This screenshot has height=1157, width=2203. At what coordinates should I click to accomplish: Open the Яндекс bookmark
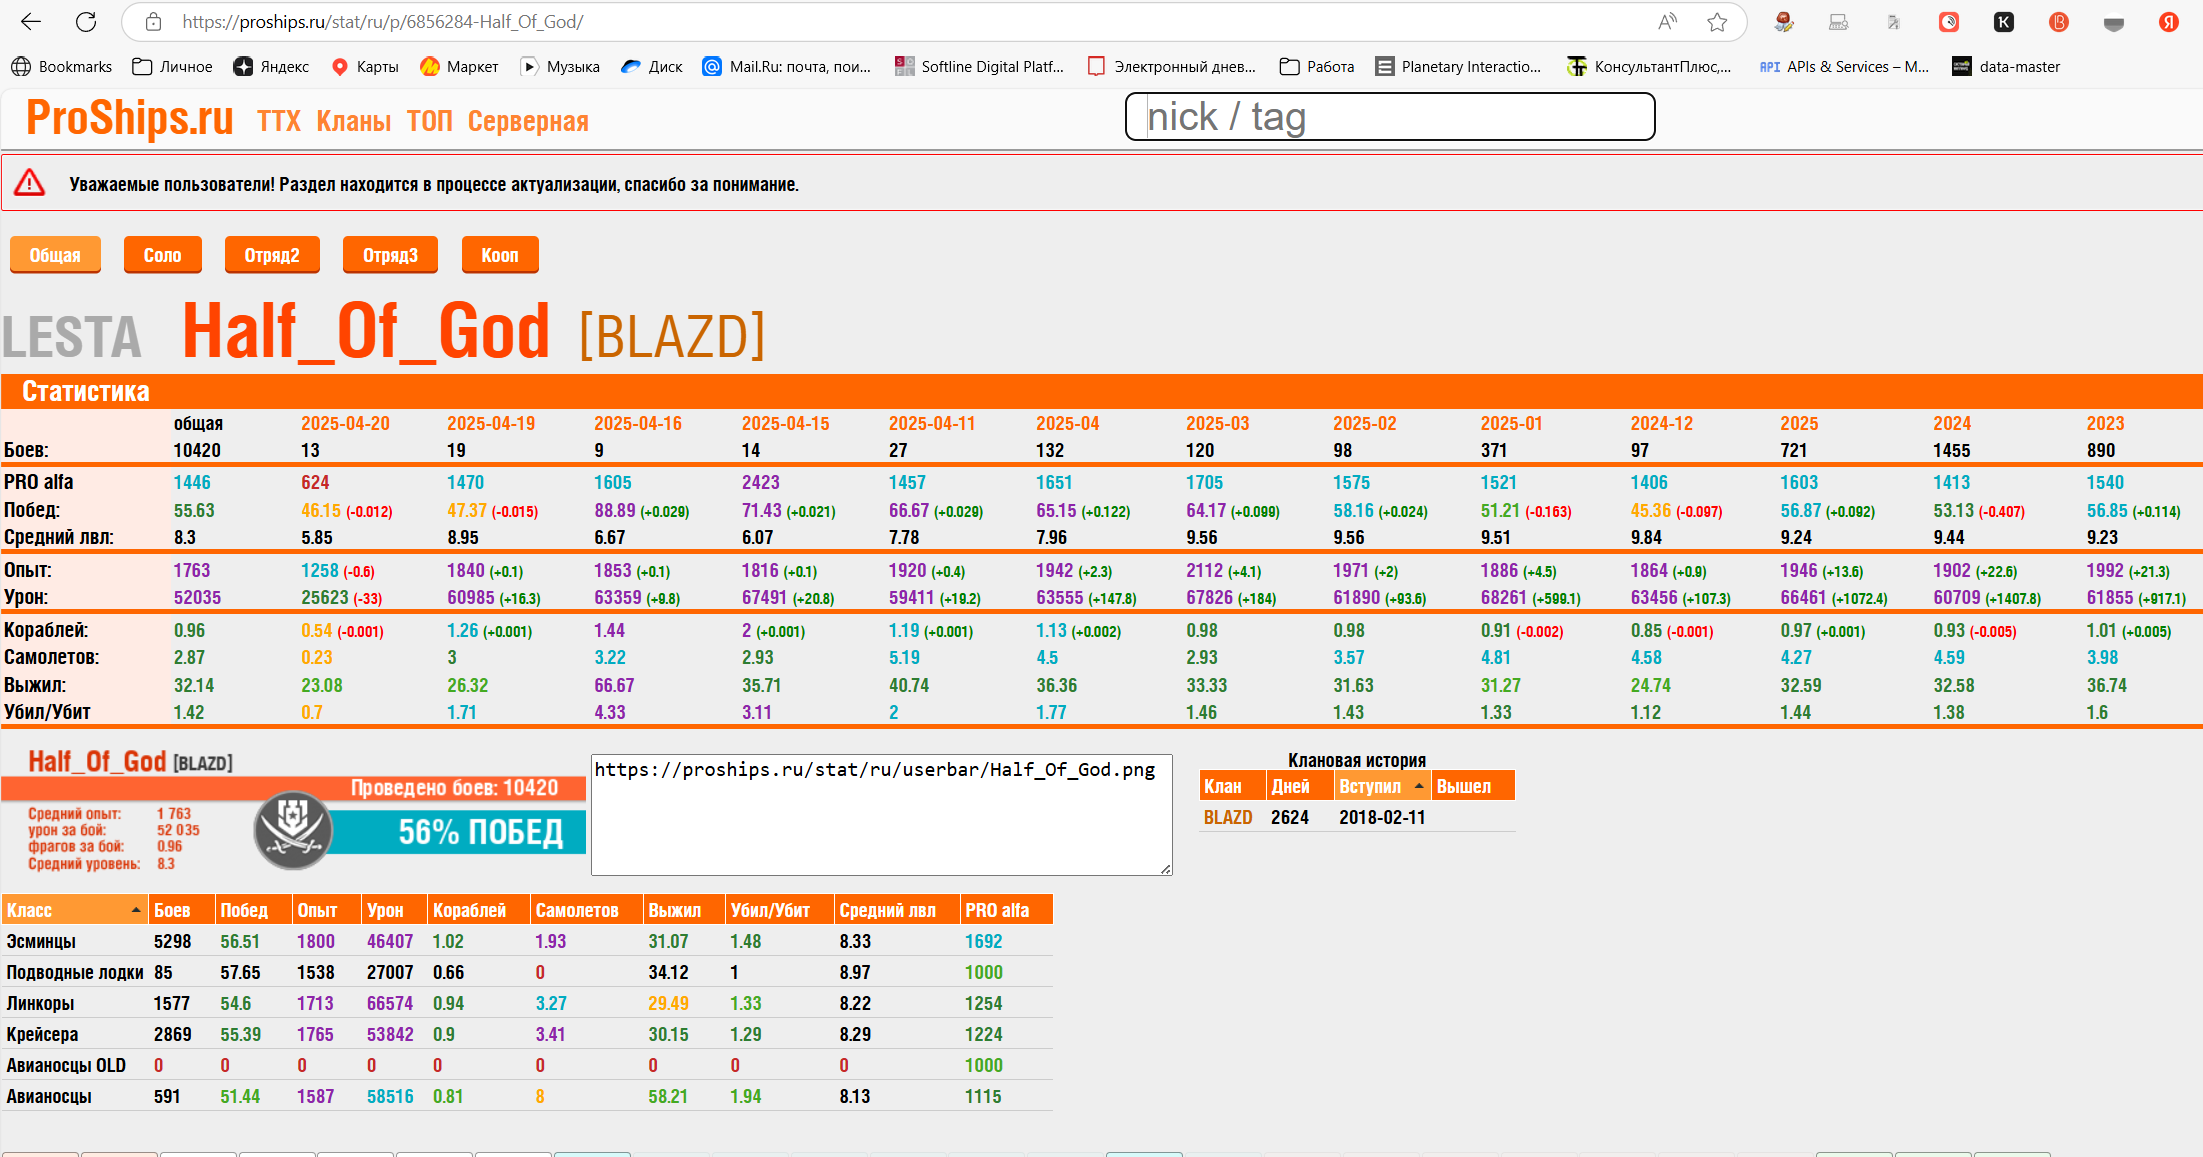coord(271,67)
